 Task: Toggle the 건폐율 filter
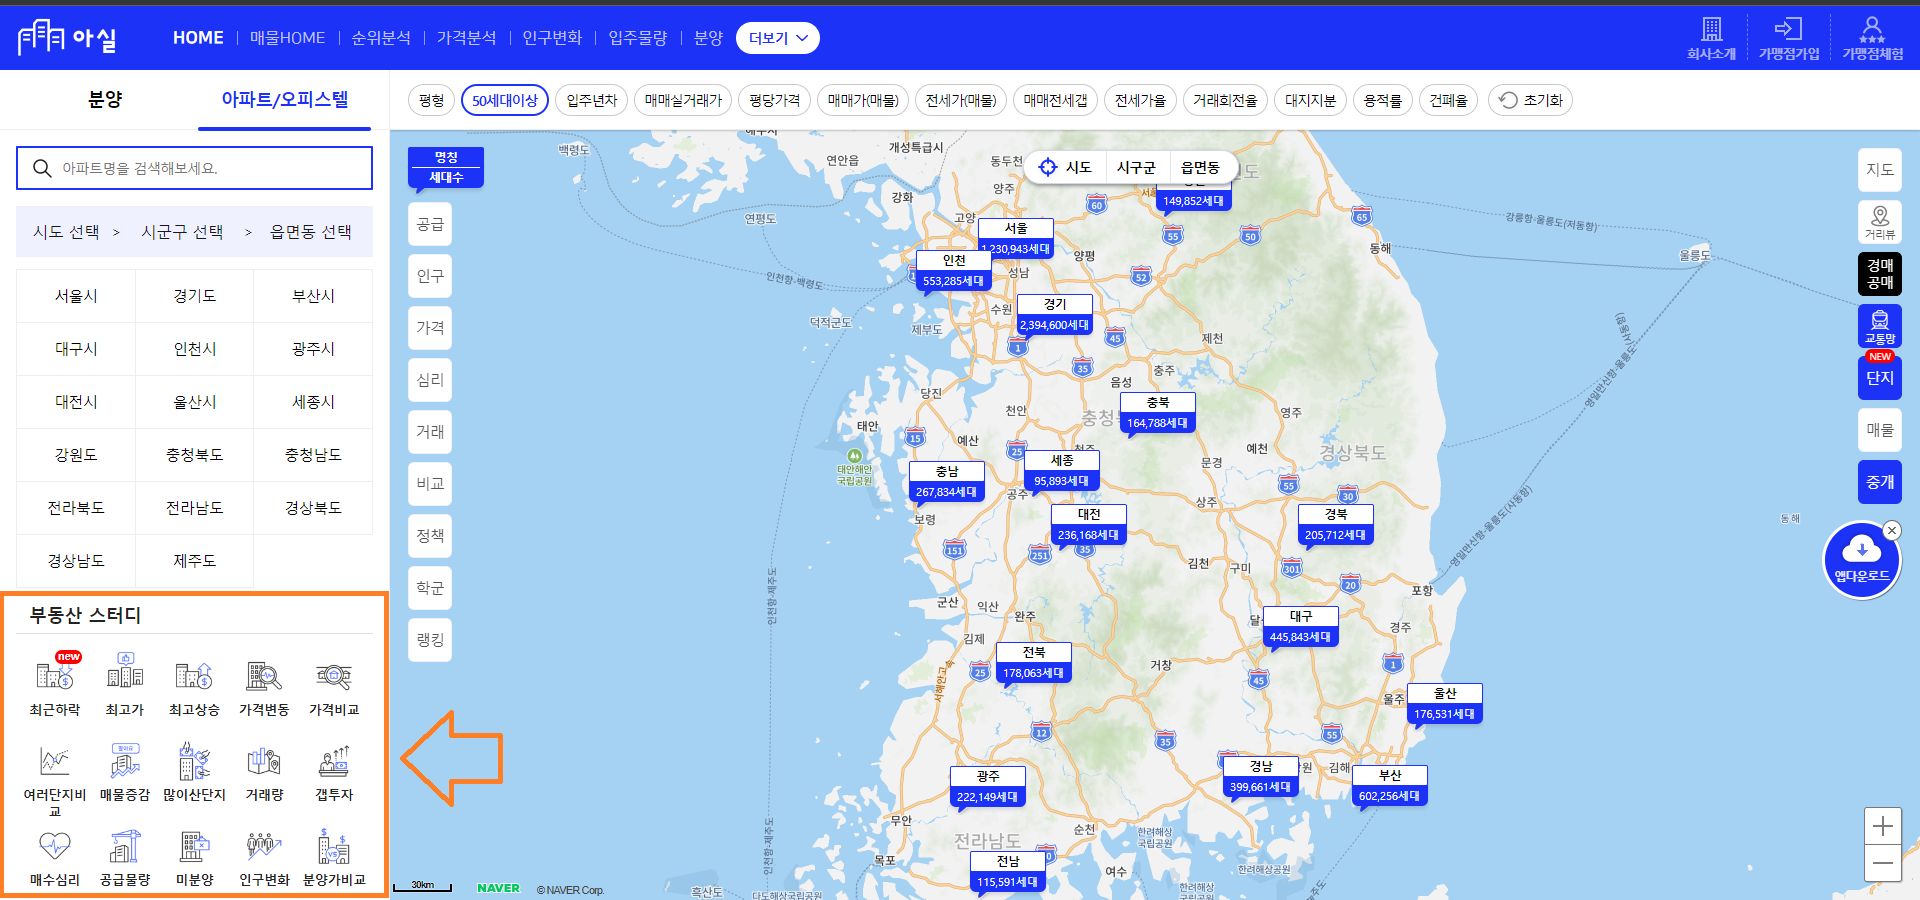1449,100
